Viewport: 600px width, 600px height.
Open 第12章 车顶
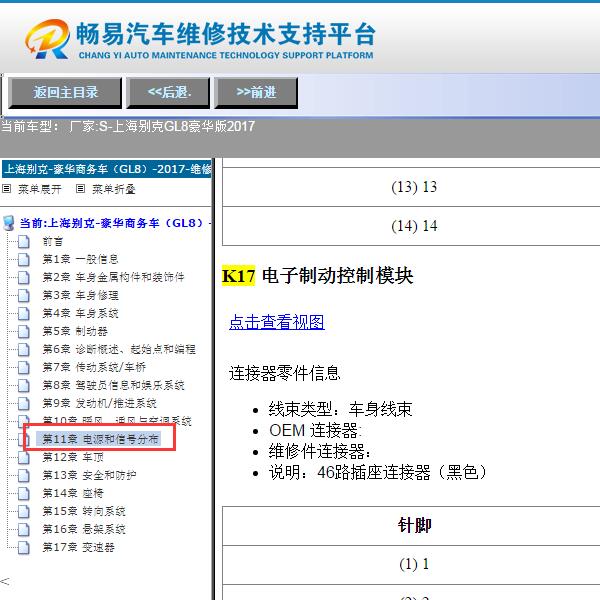point(73,457)
